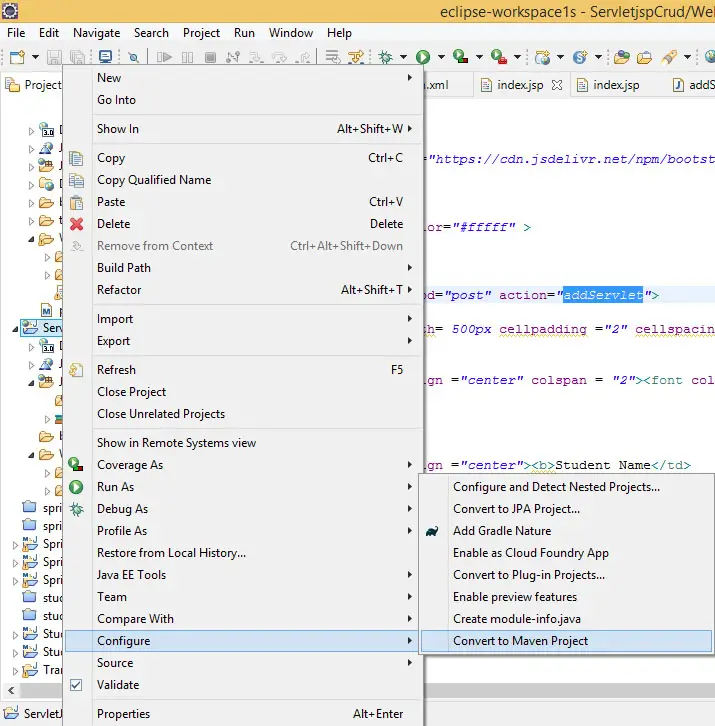Viewport: 715px width, 726px height.
Task: Toggle the Validate checkbox
Action: click(x=77, y=685)
